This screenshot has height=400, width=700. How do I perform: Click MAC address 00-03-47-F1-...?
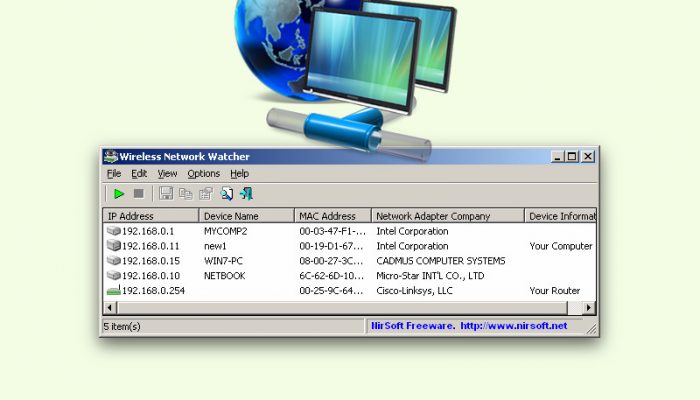point(332,231)
